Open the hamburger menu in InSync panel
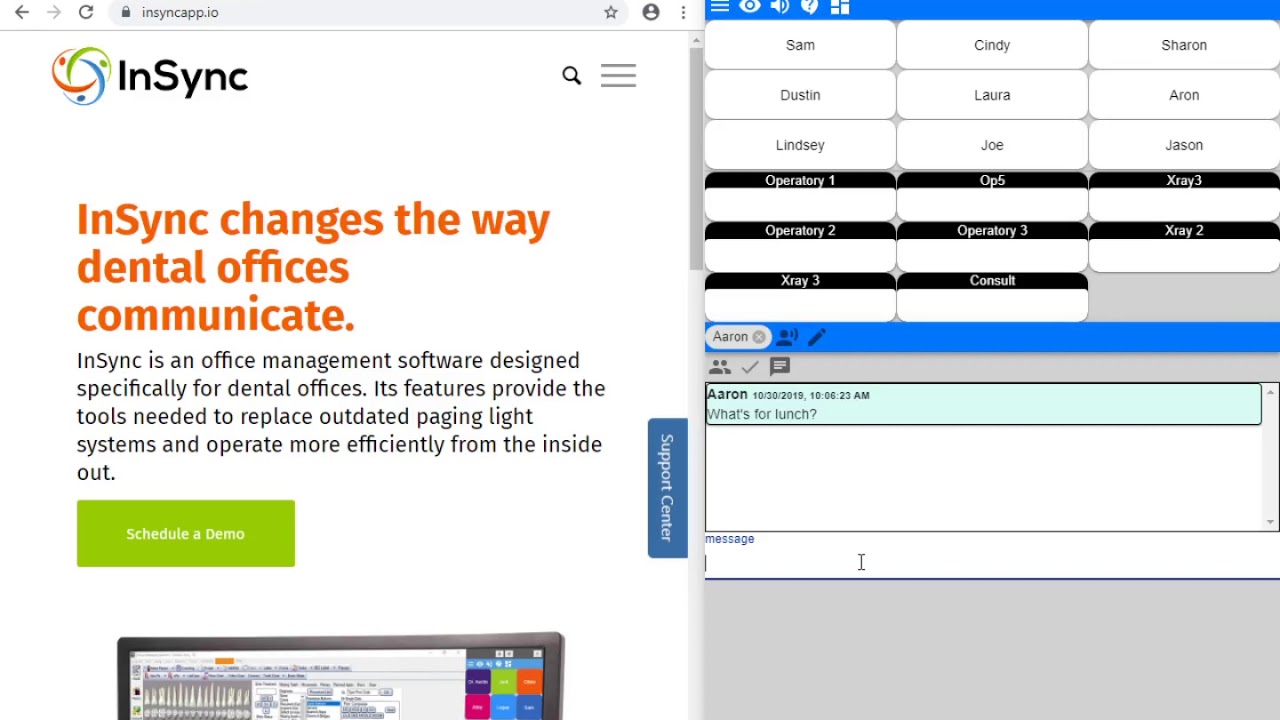Screen dimensions: 1280x720 (719, 7)
